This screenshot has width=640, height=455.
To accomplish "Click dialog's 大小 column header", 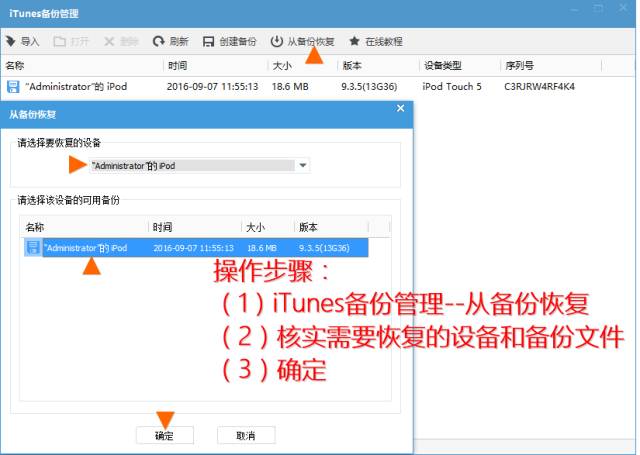I will [x=268, y=227].
